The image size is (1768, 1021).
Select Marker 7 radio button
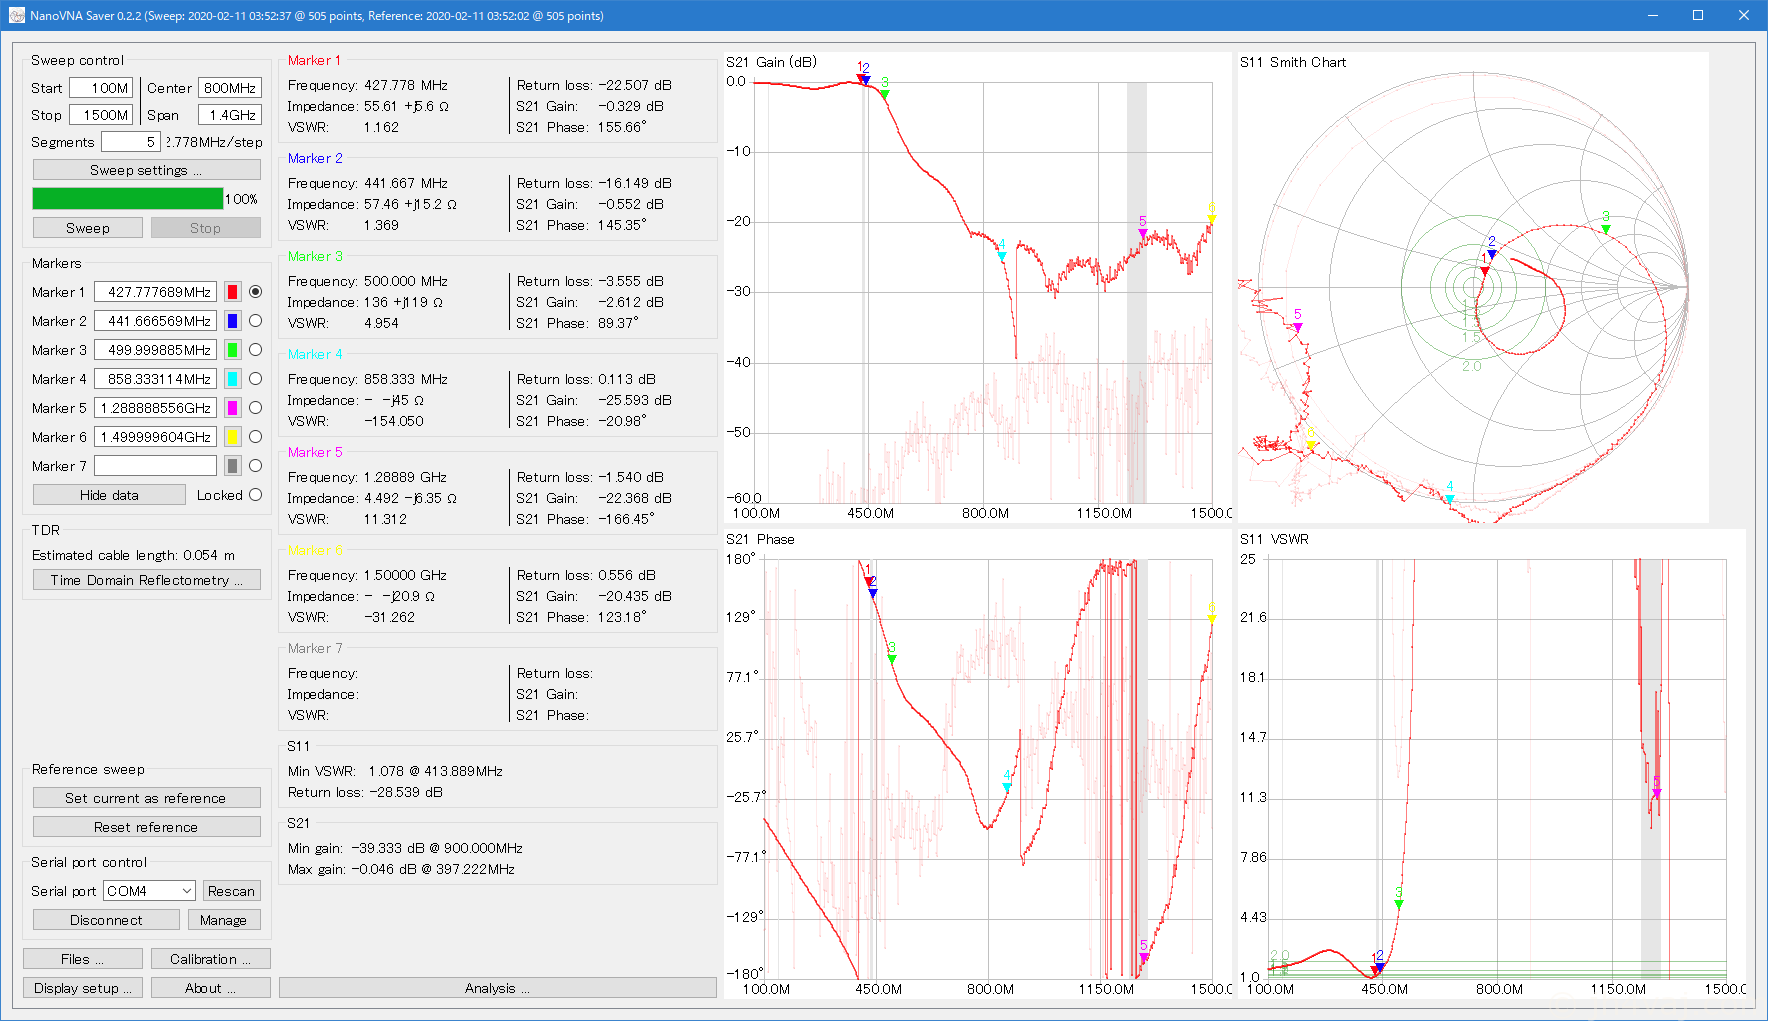(256, 466)
